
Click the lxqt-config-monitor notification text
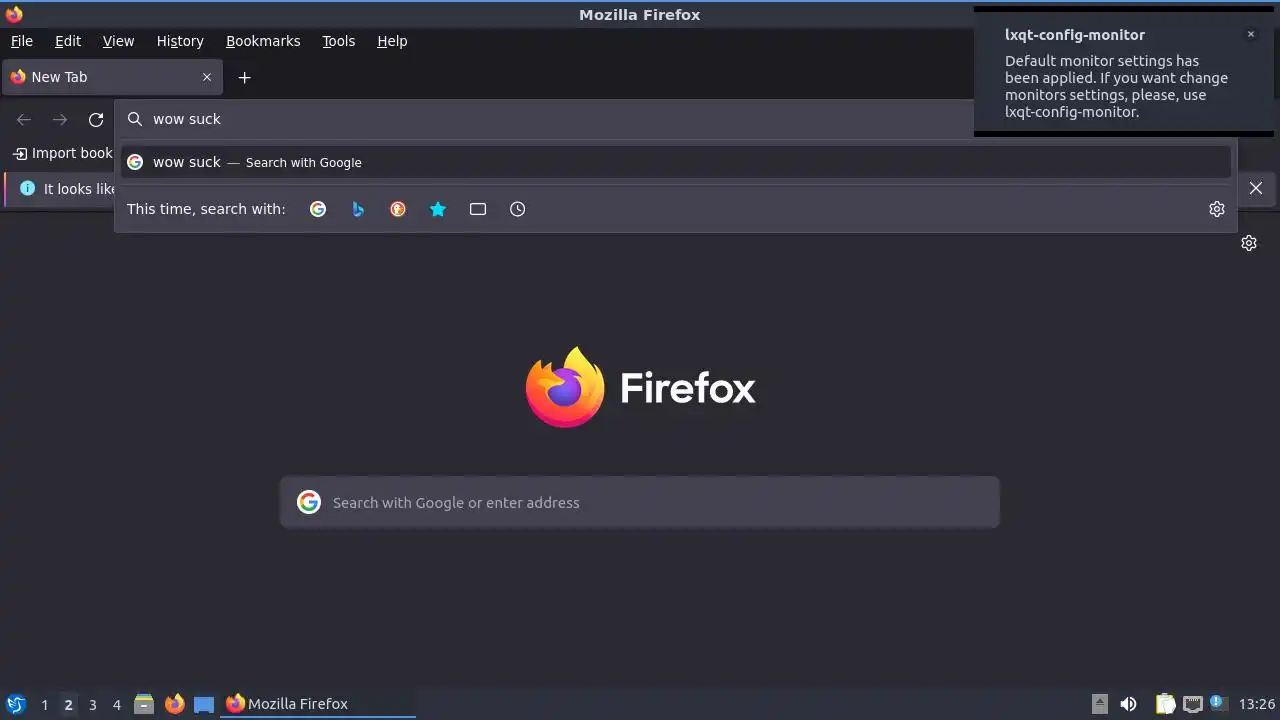(x=1116, y=86)
